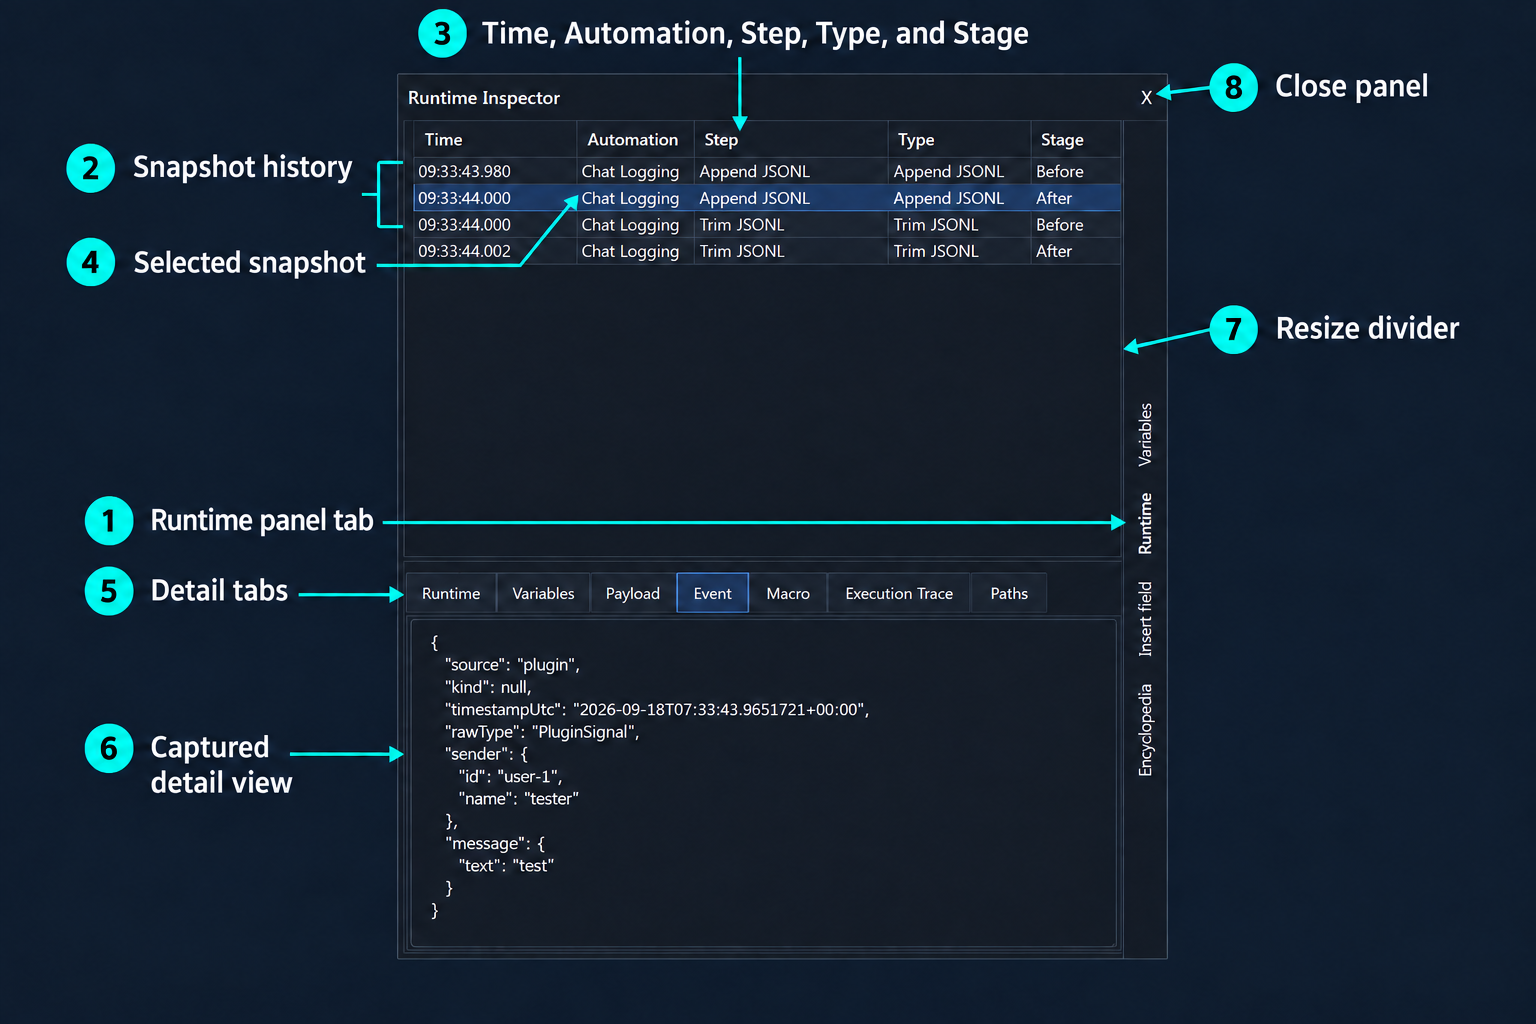Image resolution: width=1536 pixels, height=1024 pixels.
Task: Click the "source": "plugin" line
Action: coord(512,665)
